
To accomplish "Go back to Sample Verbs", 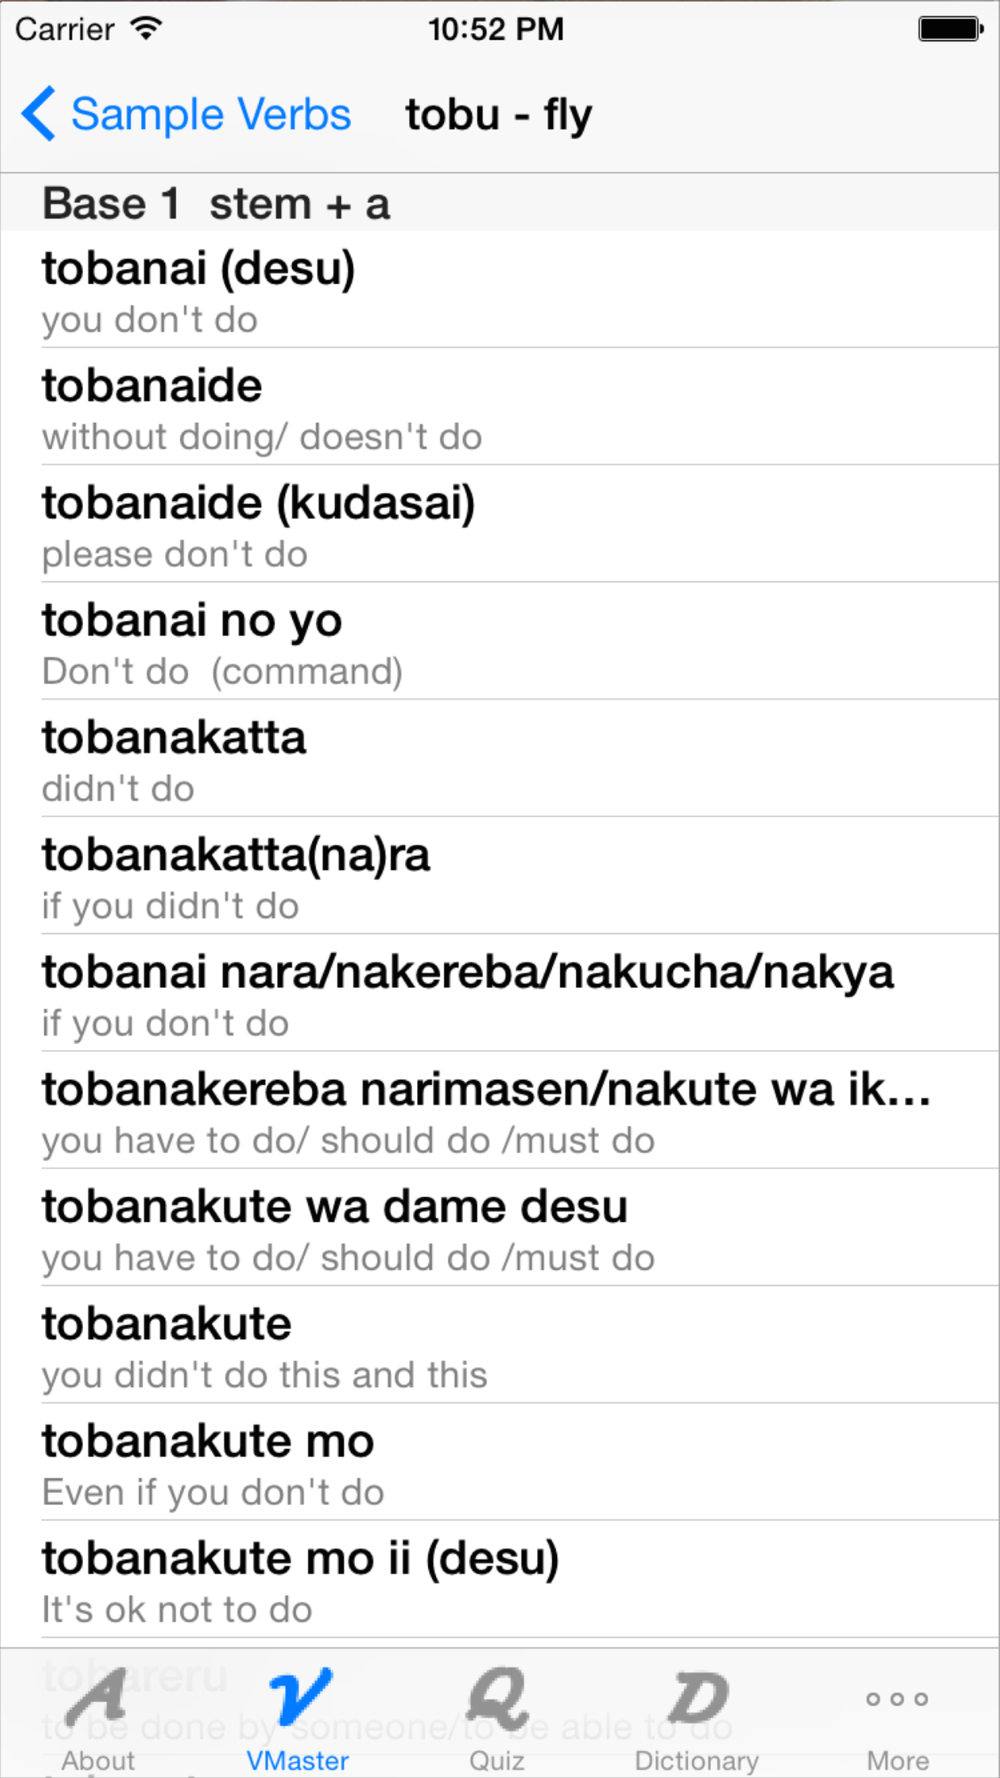I will click(x=186, y=114).
